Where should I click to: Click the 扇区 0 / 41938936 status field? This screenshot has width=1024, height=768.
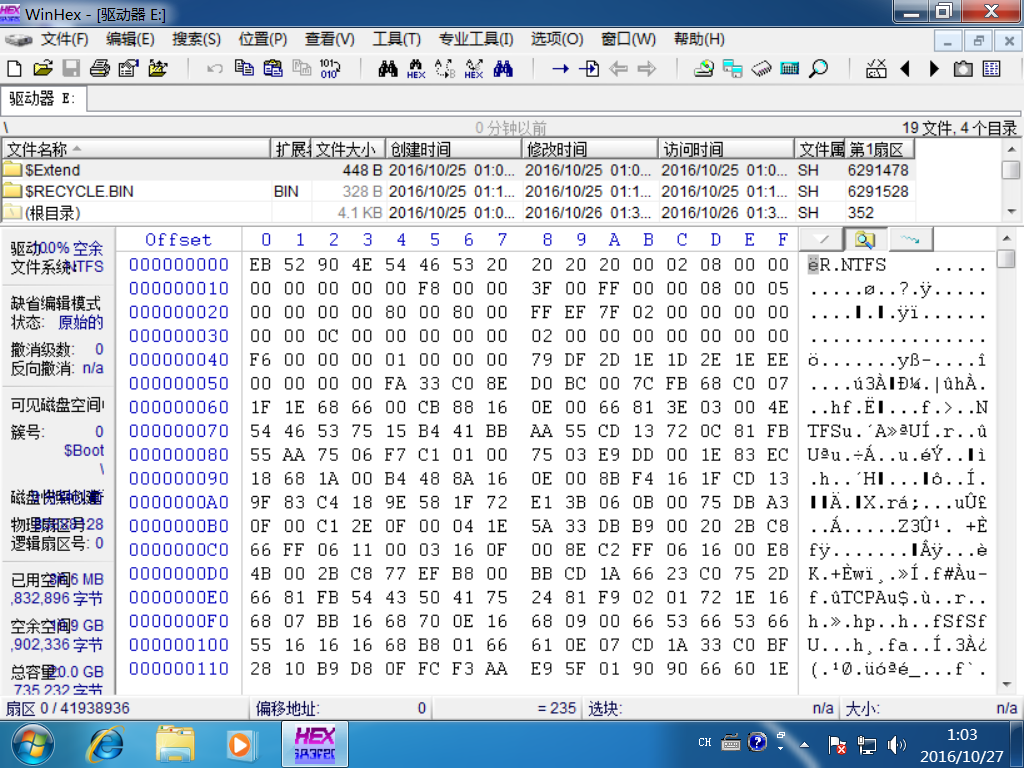point(125,708)
